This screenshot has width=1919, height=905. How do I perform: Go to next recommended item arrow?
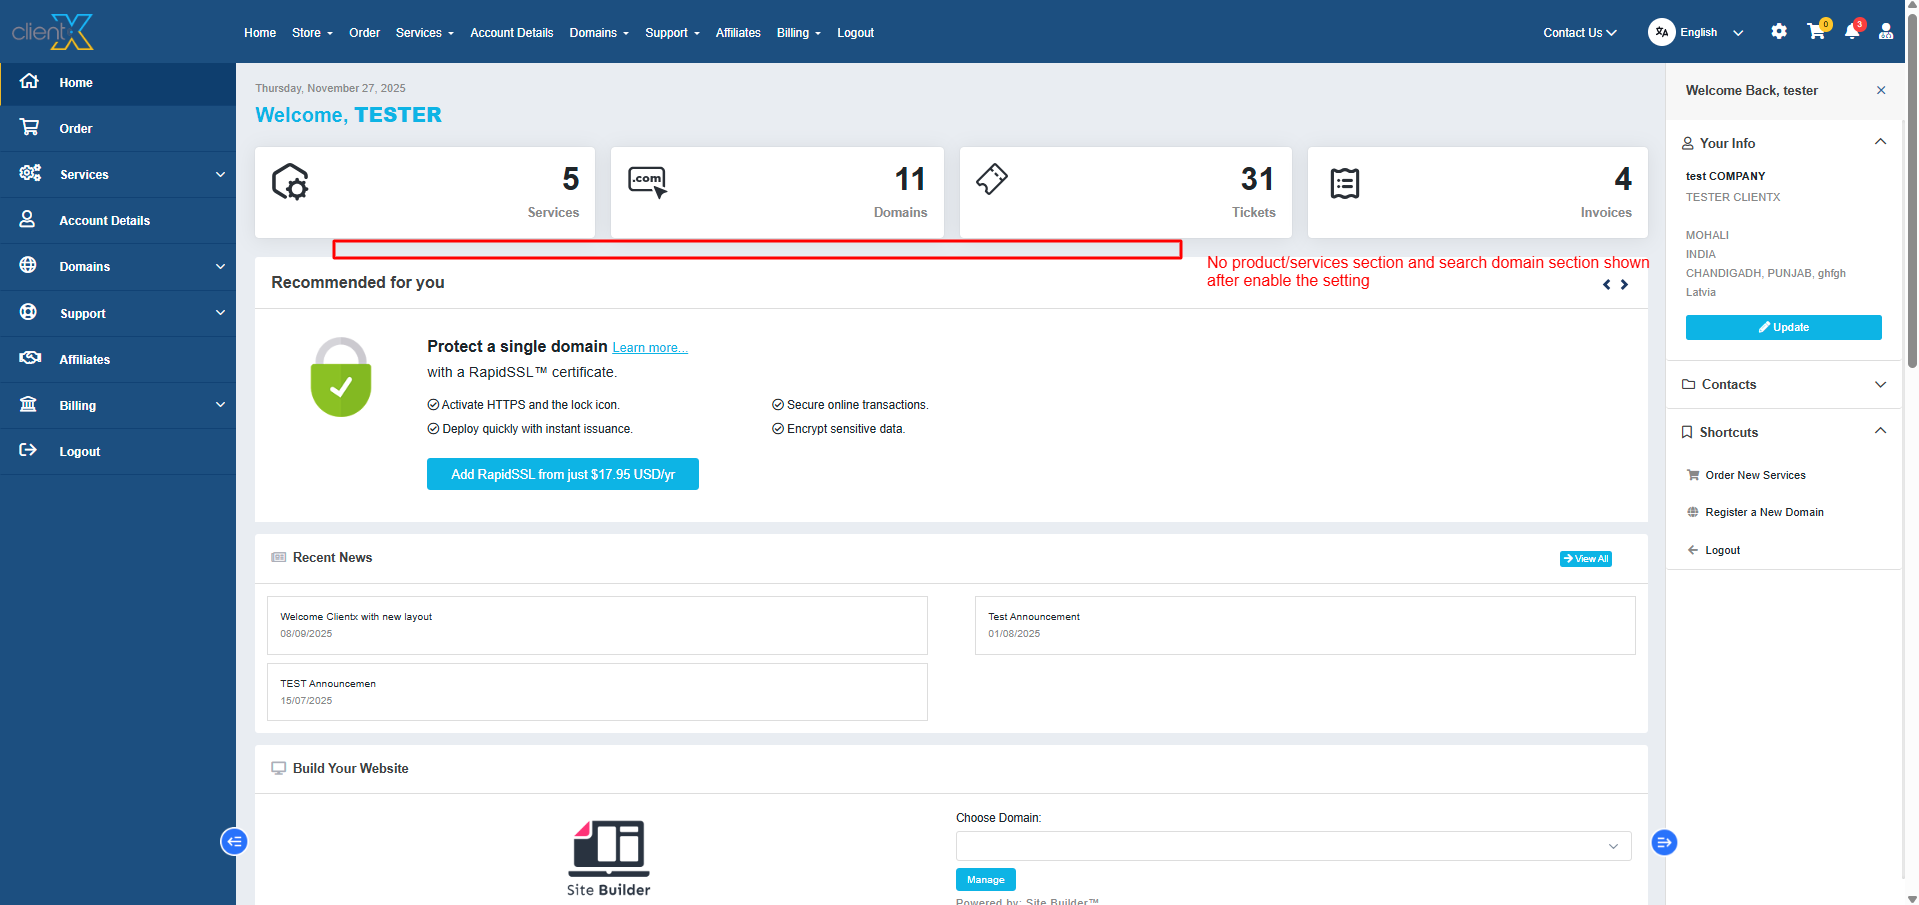click(x=1624, y=285)
